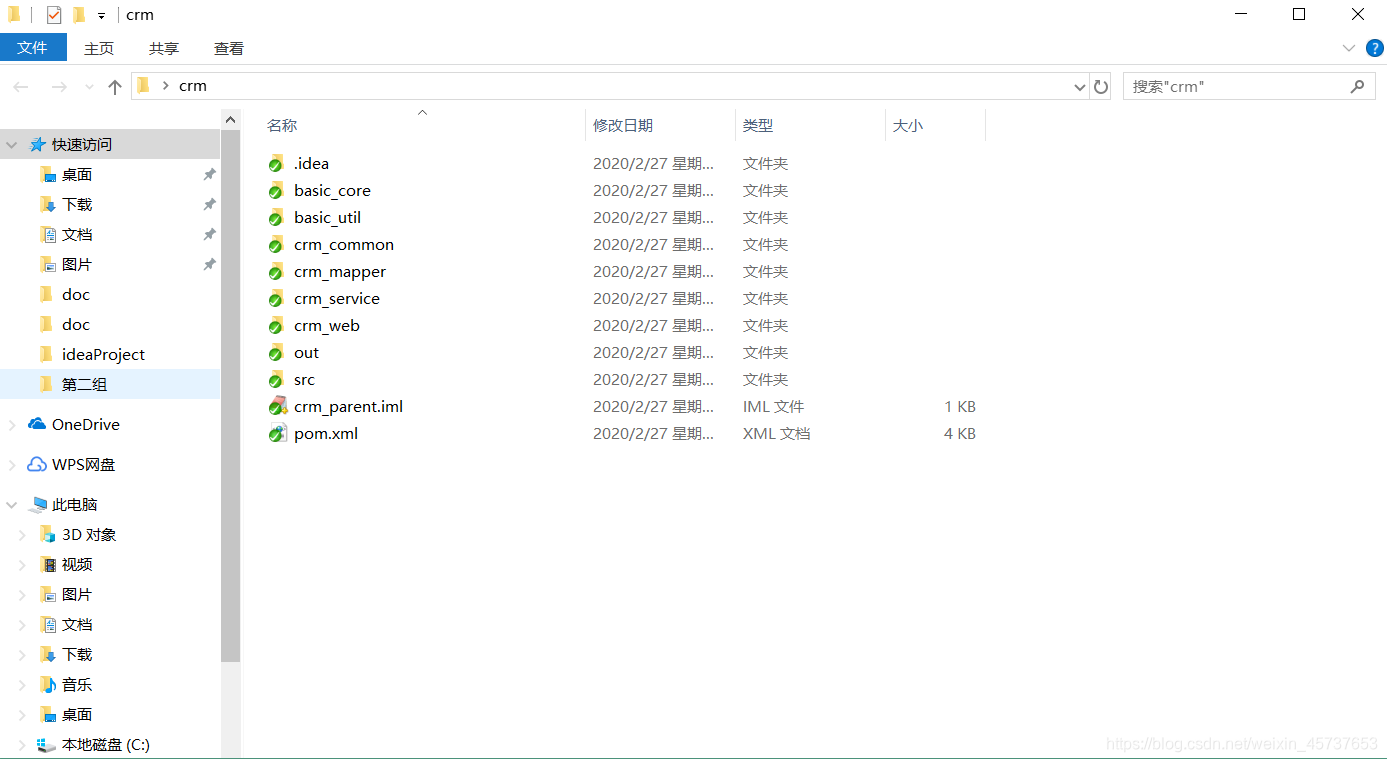Switch to the 主页 ribbon tab

tap(99, 48)
